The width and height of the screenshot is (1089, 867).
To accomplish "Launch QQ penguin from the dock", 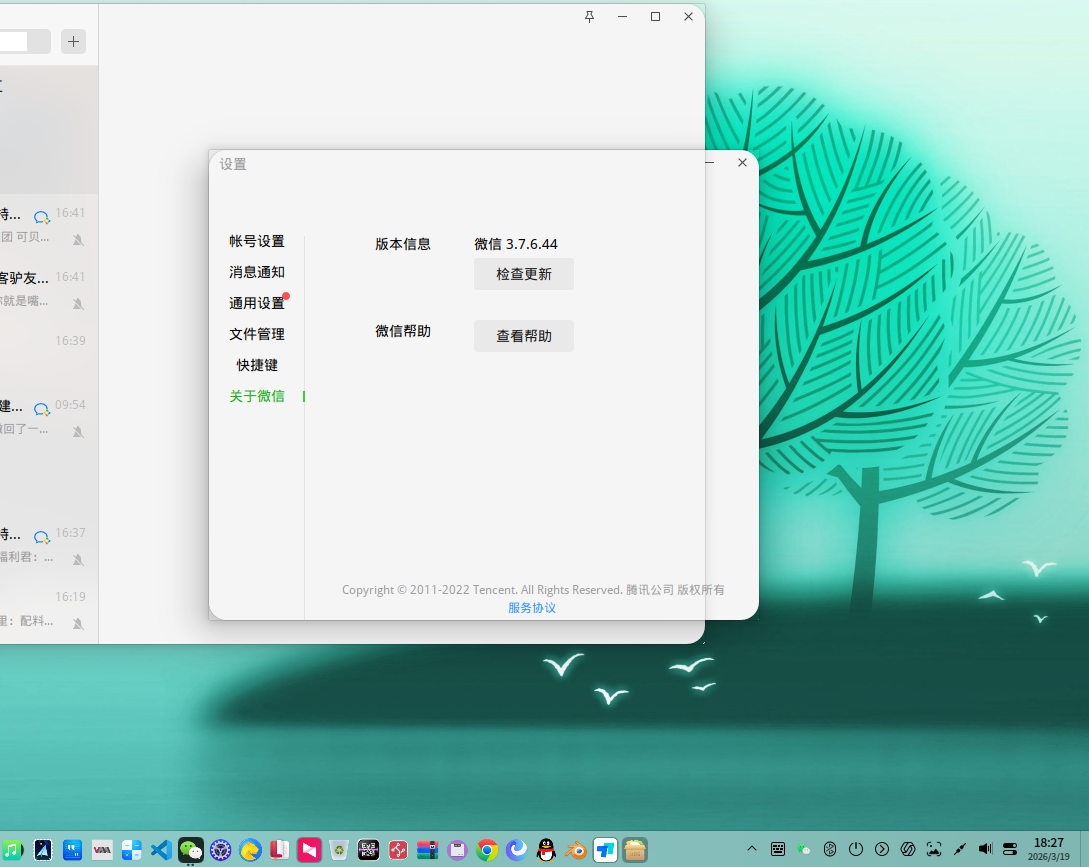I will pos(547,850).
